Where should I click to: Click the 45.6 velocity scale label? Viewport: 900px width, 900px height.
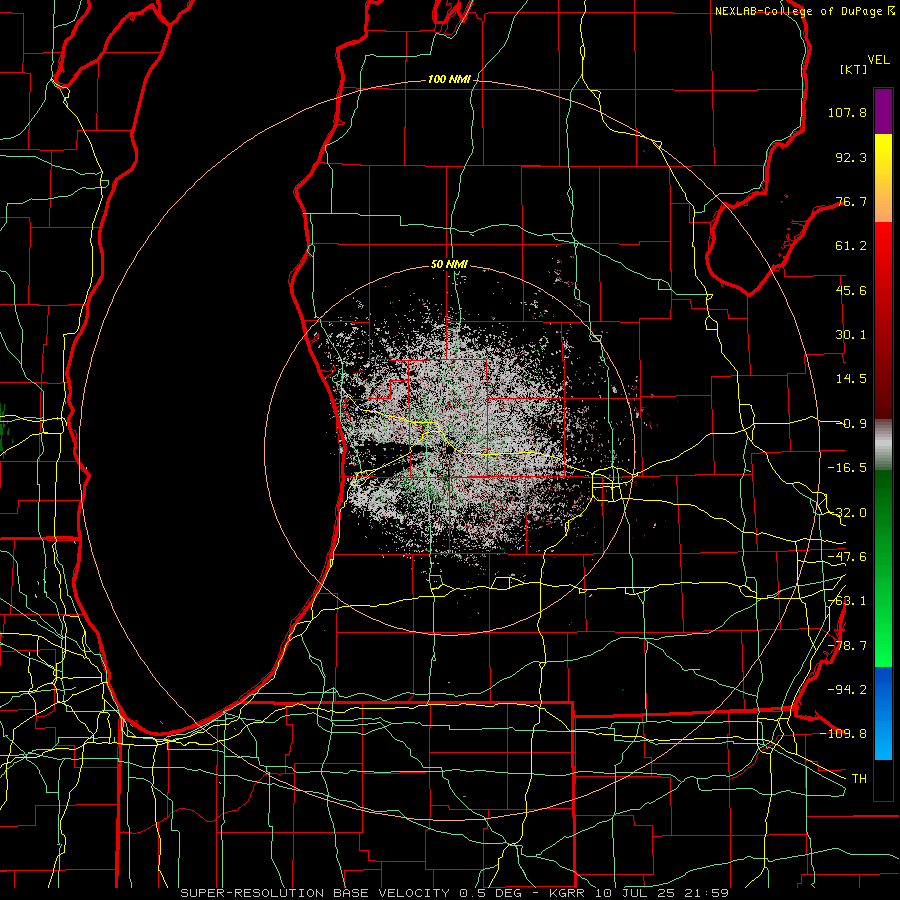(851, 290)
